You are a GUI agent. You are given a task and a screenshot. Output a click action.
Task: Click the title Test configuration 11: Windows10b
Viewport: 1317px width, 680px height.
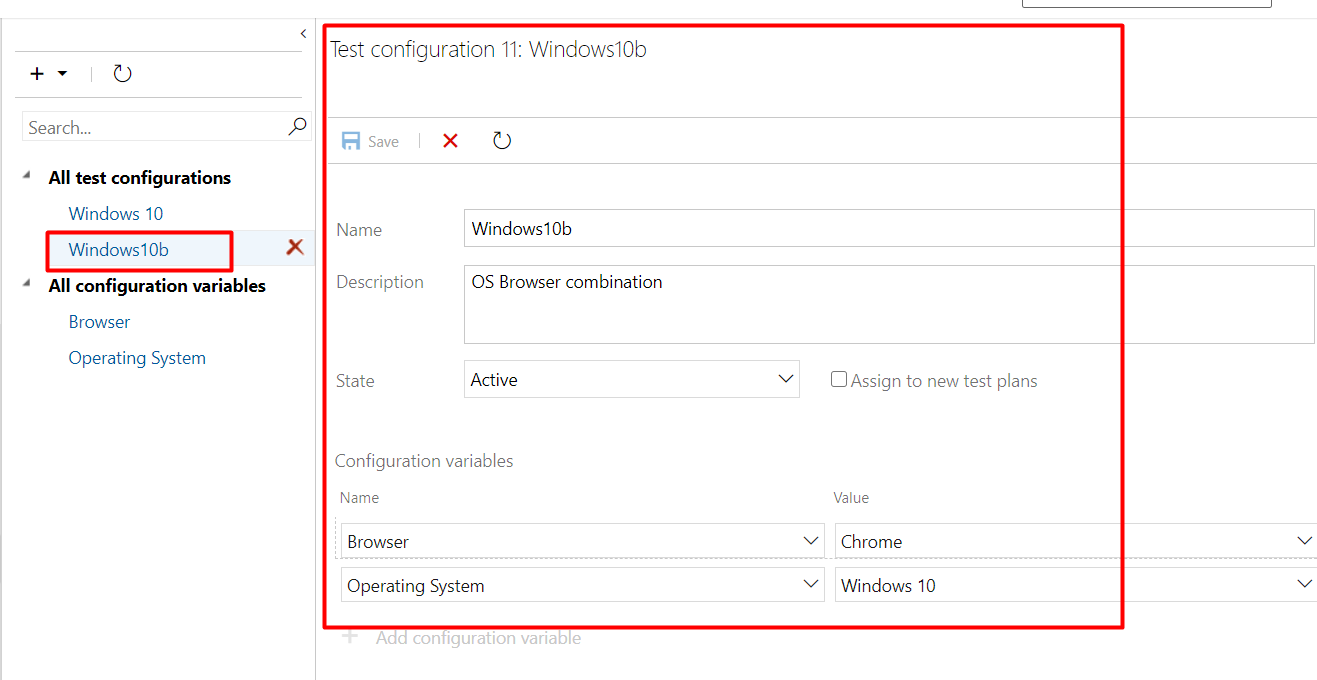[x=489, y=50]
